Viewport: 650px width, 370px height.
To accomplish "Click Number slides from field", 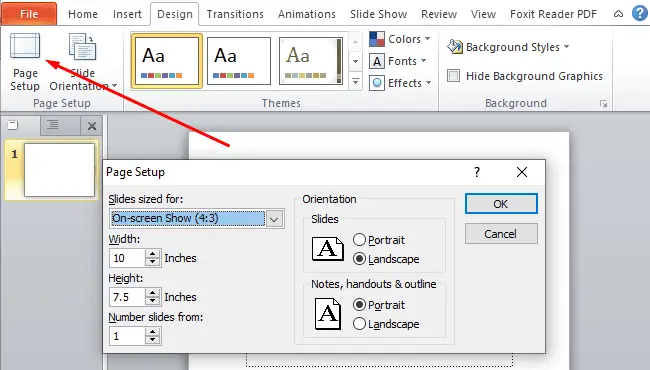I will coord(127,336).
